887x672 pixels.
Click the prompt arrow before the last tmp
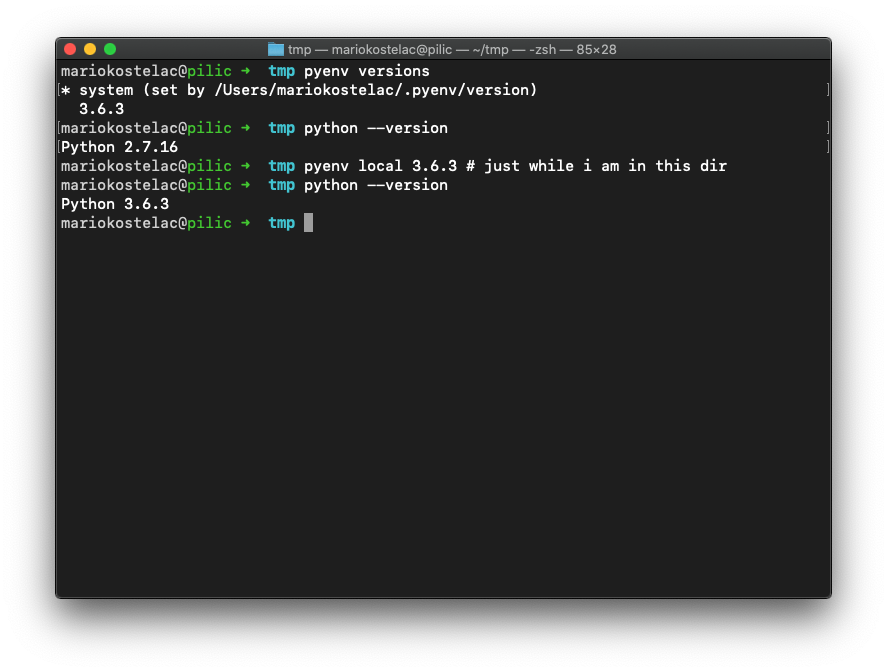246,222
